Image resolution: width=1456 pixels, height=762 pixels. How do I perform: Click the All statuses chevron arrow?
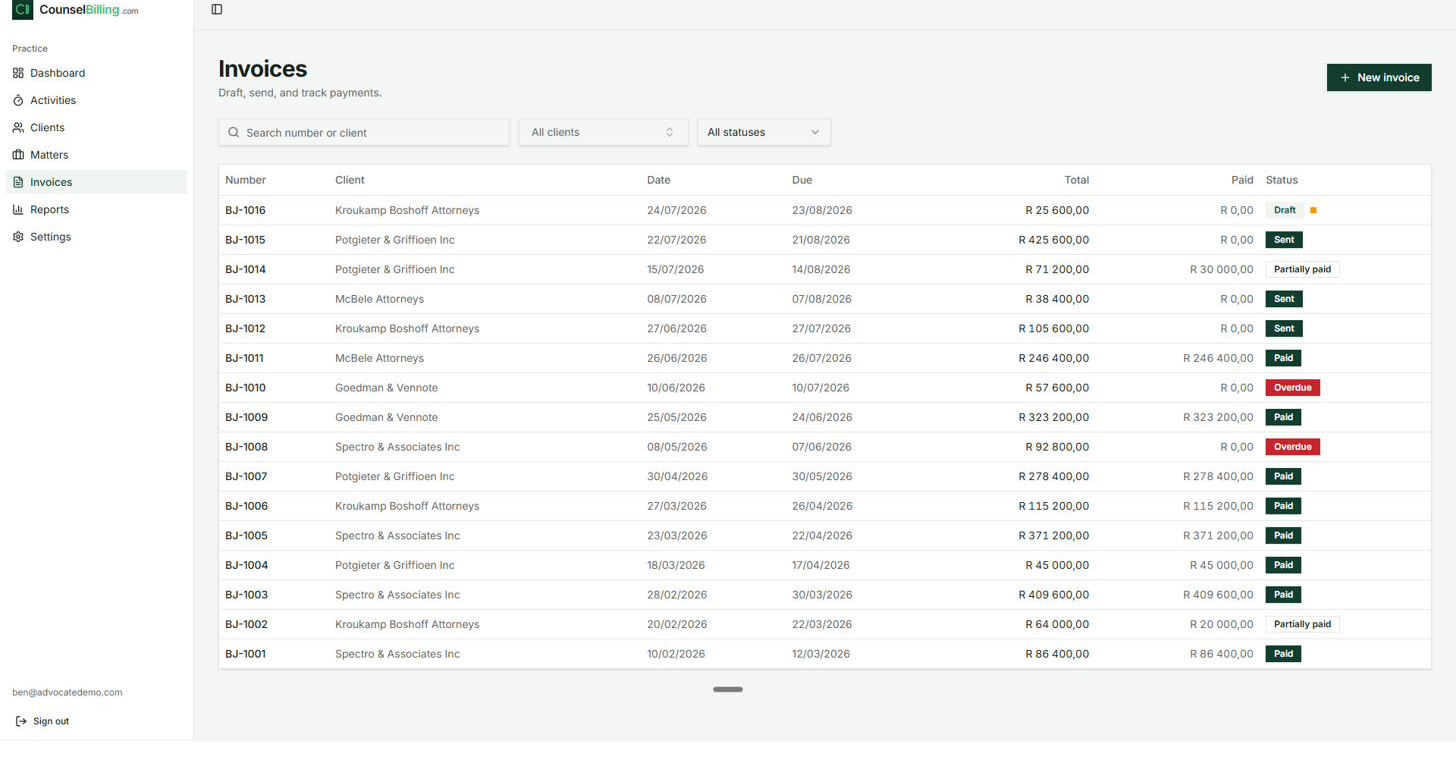click(815, 132)
